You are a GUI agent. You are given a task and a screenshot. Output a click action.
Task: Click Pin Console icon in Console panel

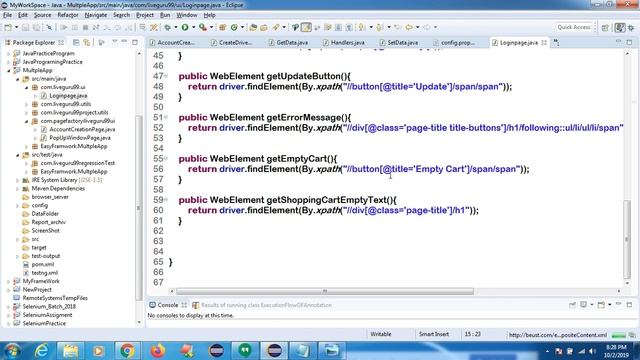(572, 305)
